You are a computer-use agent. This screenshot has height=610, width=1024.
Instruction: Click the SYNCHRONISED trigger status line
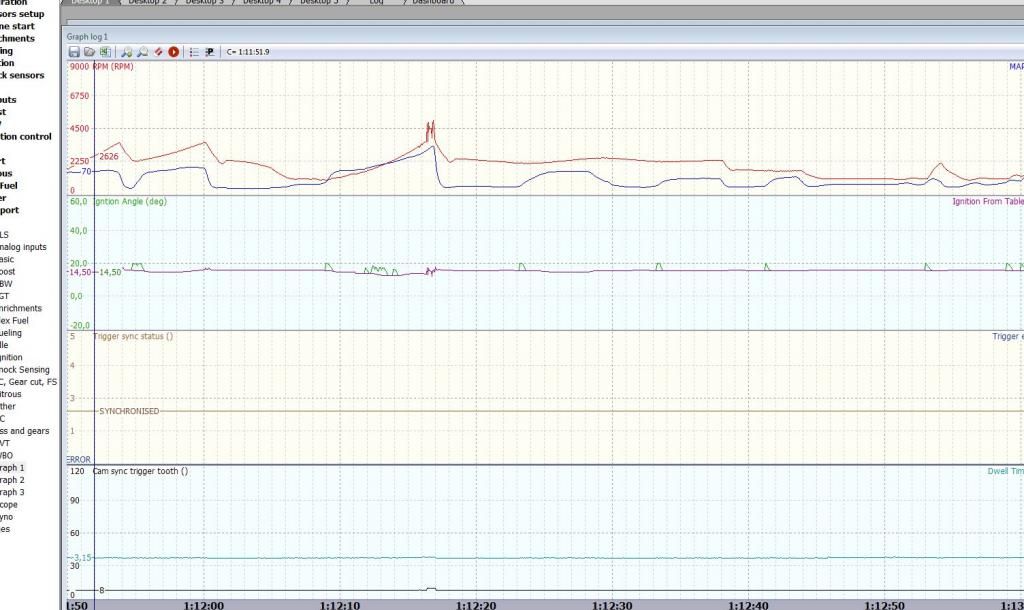tap(128, 411)
